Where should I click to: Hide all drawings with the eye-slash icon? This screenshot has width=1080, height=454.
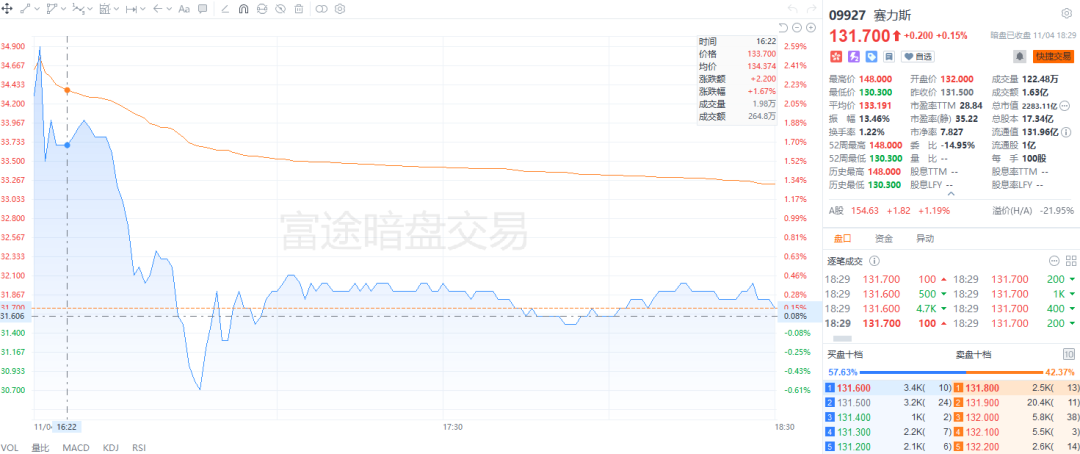tap(280, 9)
